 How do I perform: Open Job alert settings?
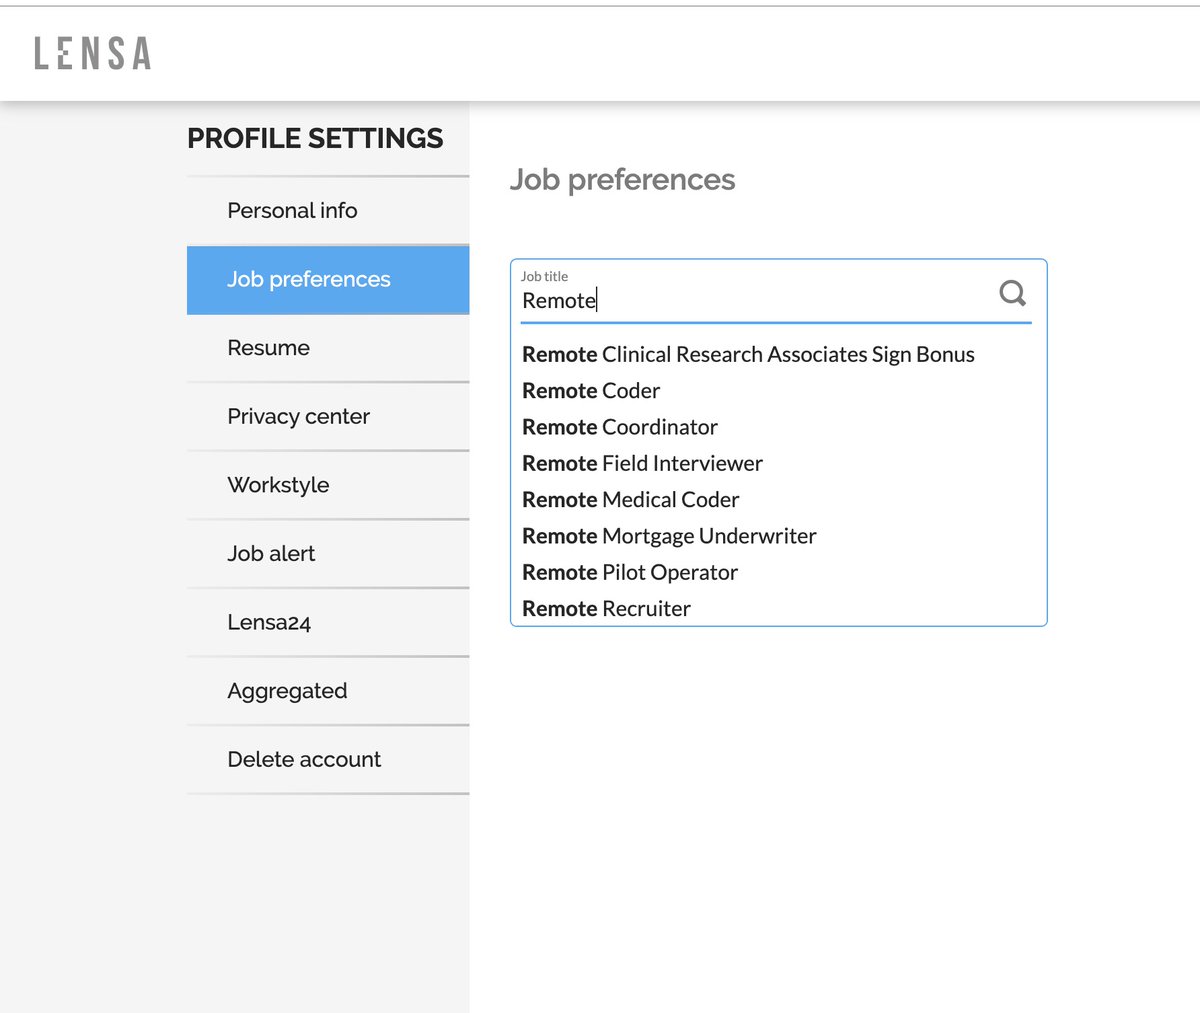coord(328,553)
